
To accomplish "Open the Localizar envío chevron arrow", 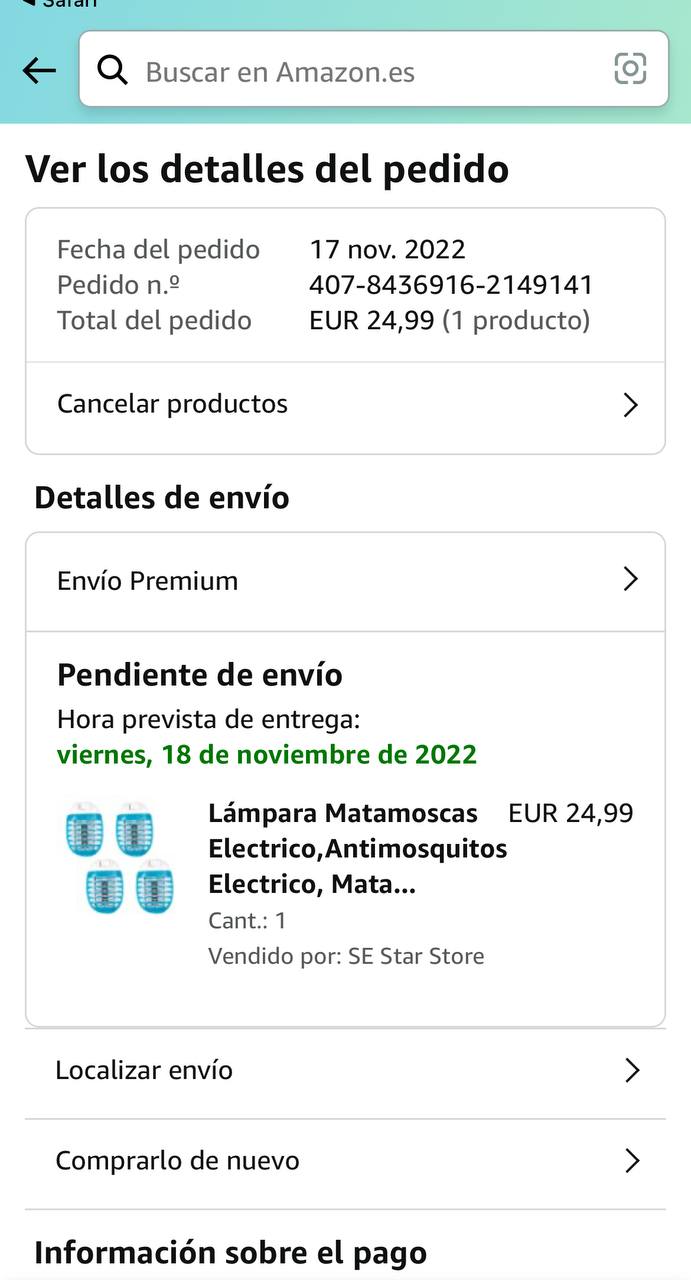I will 631,1071.
